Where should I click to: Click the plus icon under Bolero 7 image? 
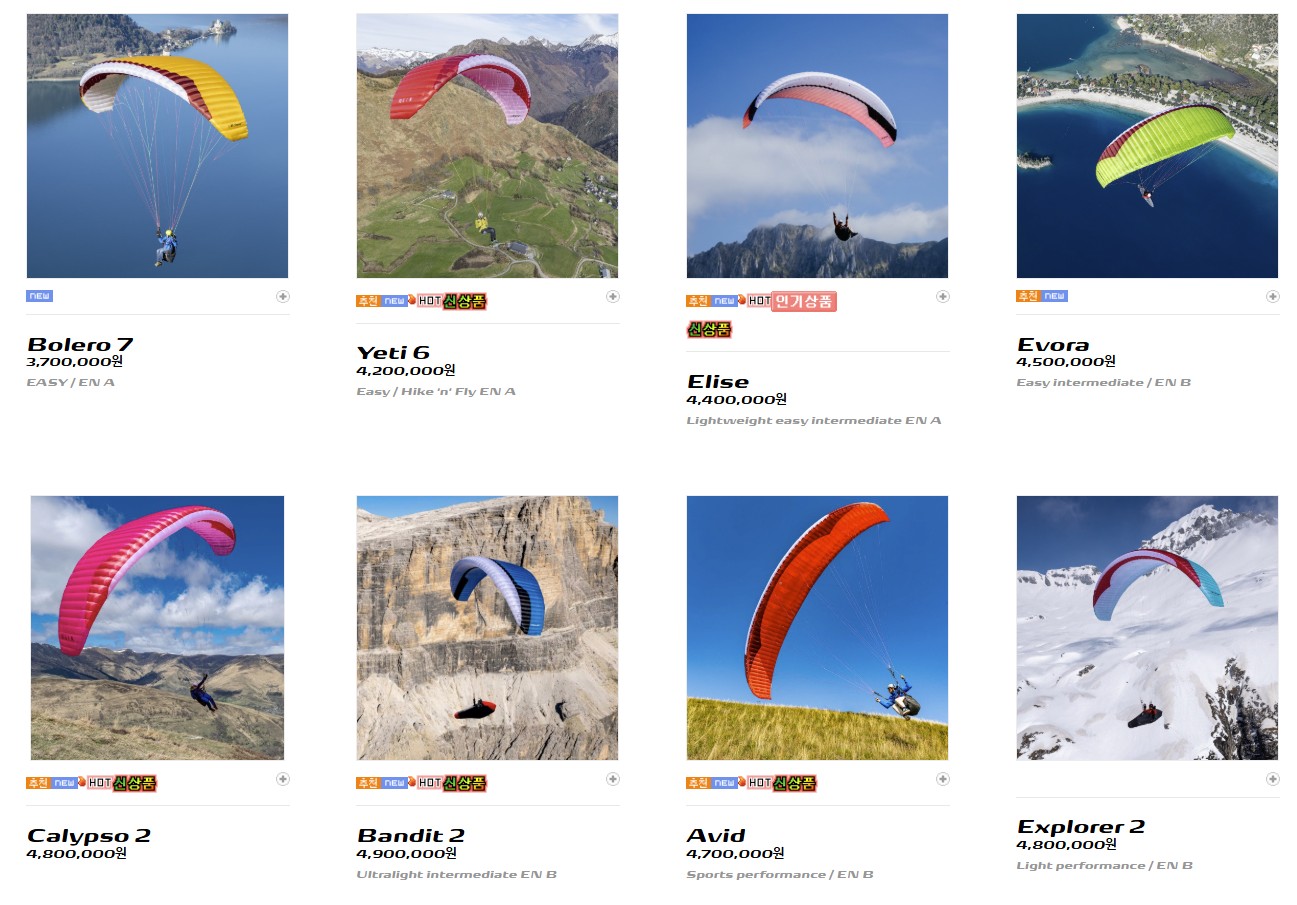(x=283, y=296)
